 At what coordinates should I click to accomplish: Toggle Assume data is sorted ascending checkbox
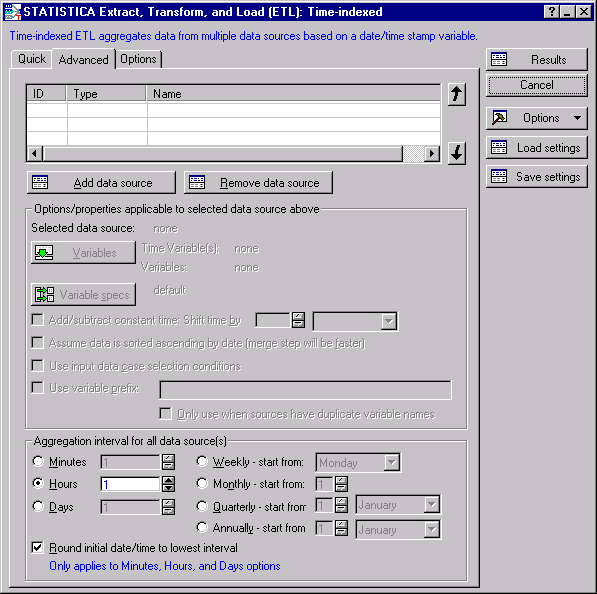[x=37, y=342]
